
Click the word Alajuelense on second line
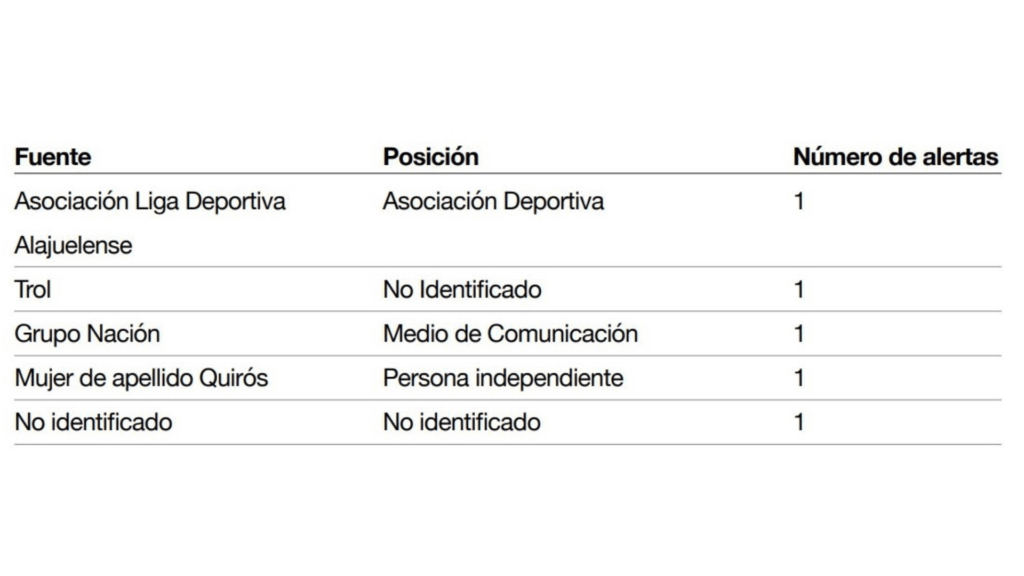73,246
